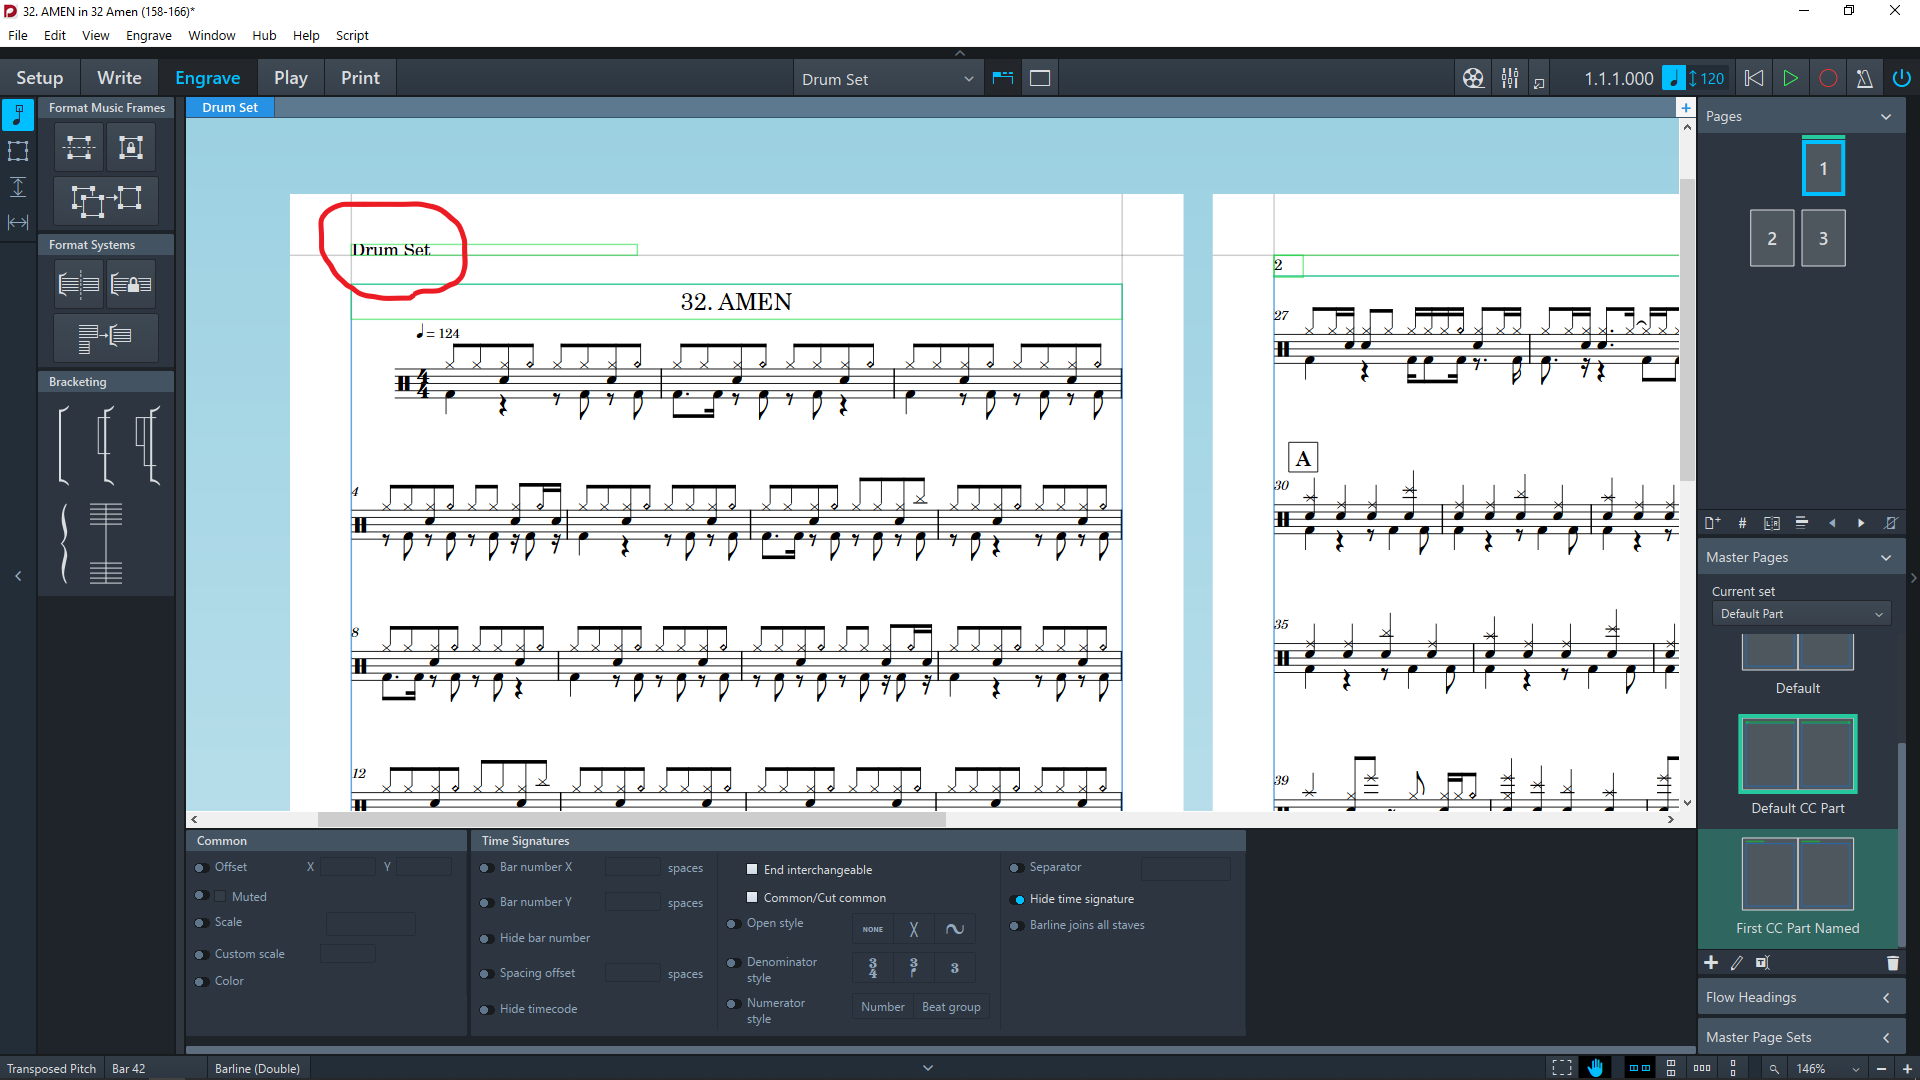Click the red Record button

[1827, 78]
